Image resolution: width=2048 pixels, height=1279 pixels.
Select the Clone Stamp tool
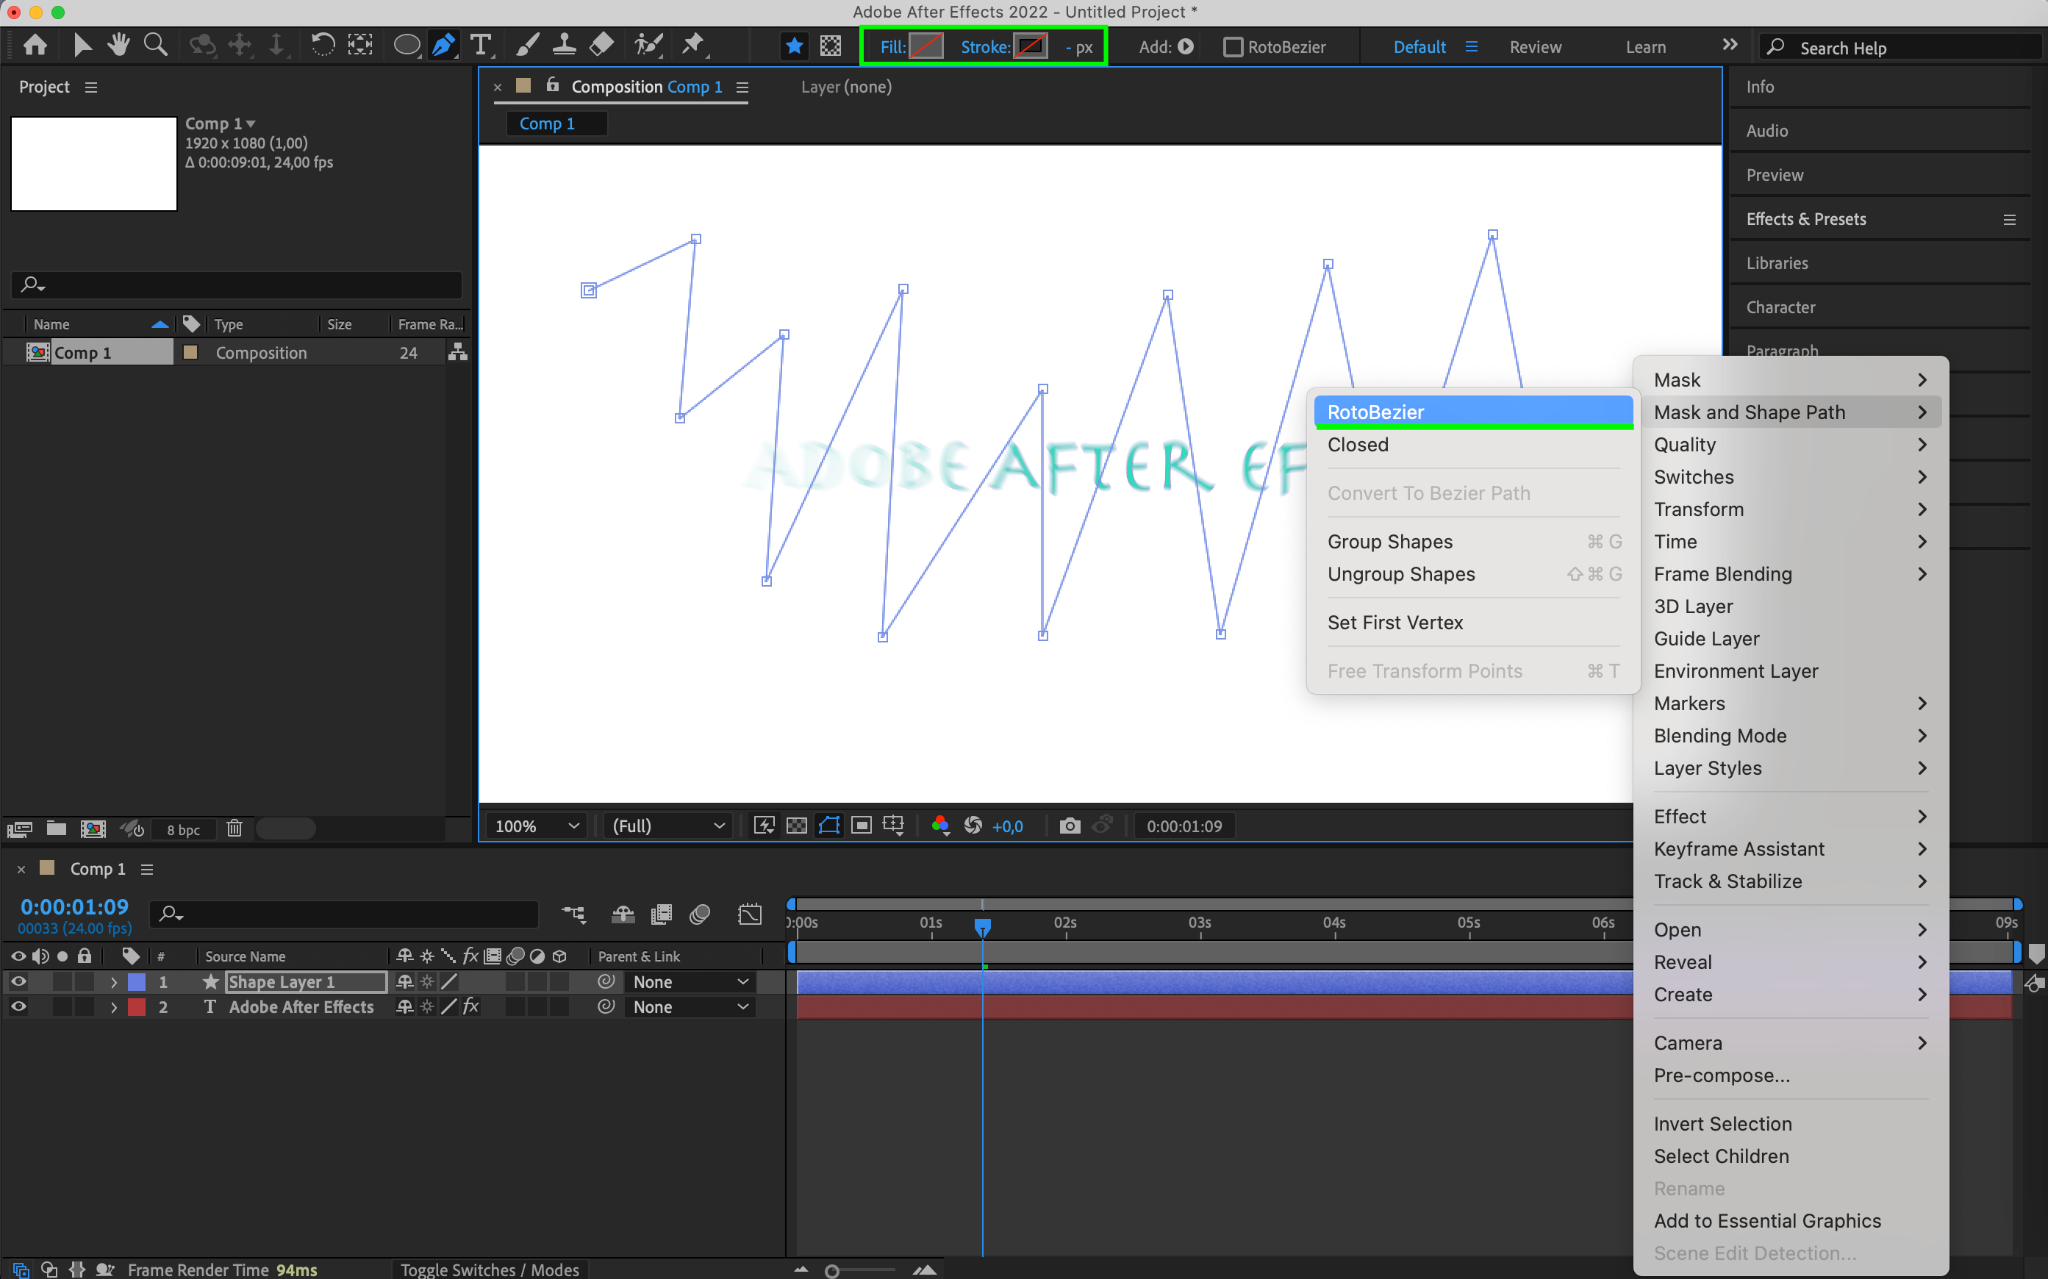coord(564,45)
